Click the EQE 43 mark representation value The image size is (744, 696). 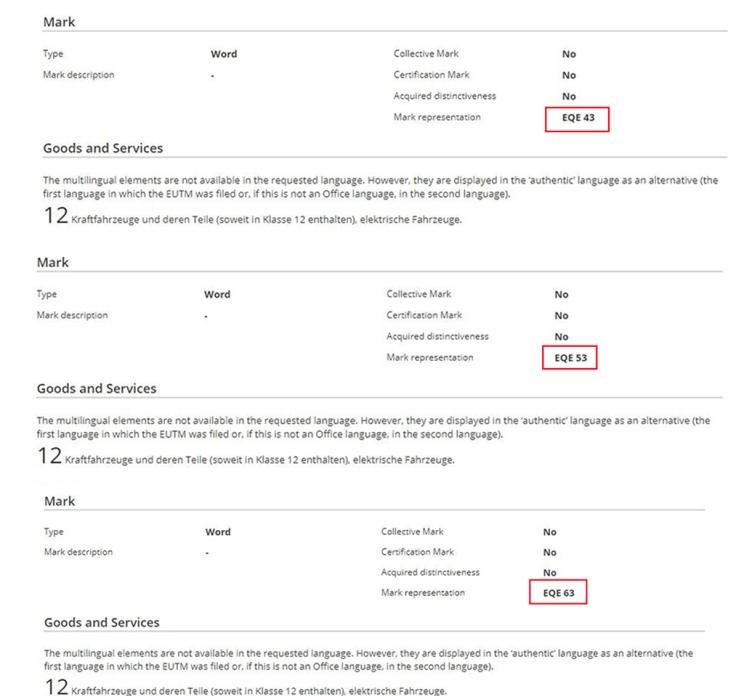pos(577,118)
